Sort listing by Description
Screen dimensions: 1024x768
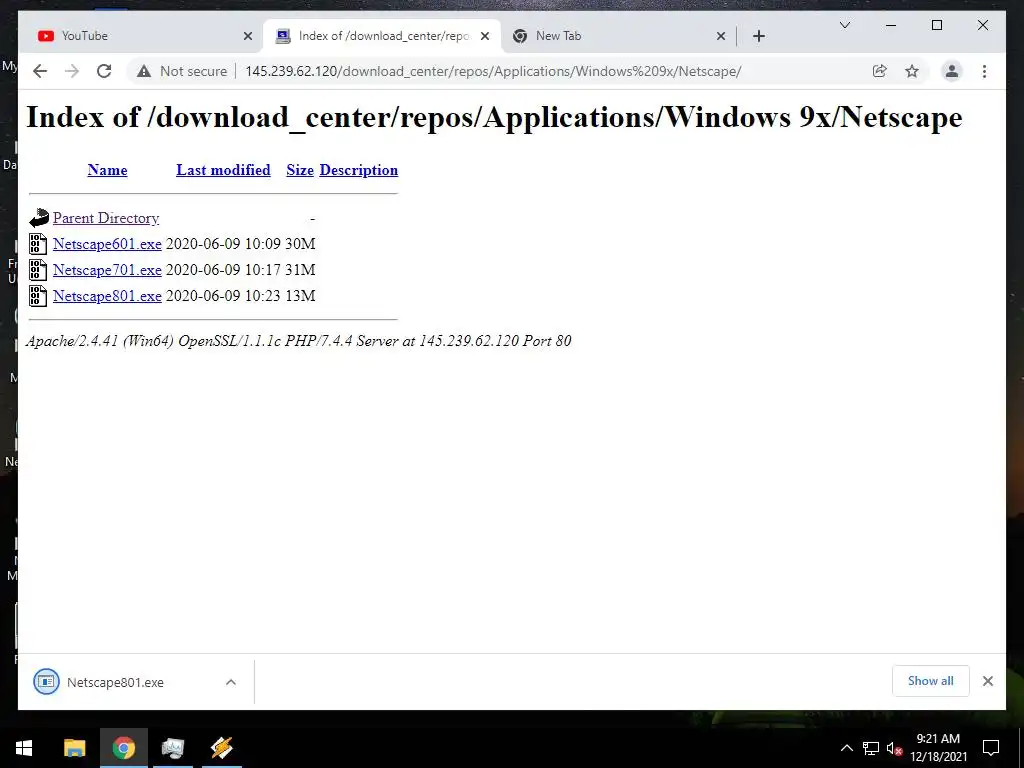pos(359,170)
